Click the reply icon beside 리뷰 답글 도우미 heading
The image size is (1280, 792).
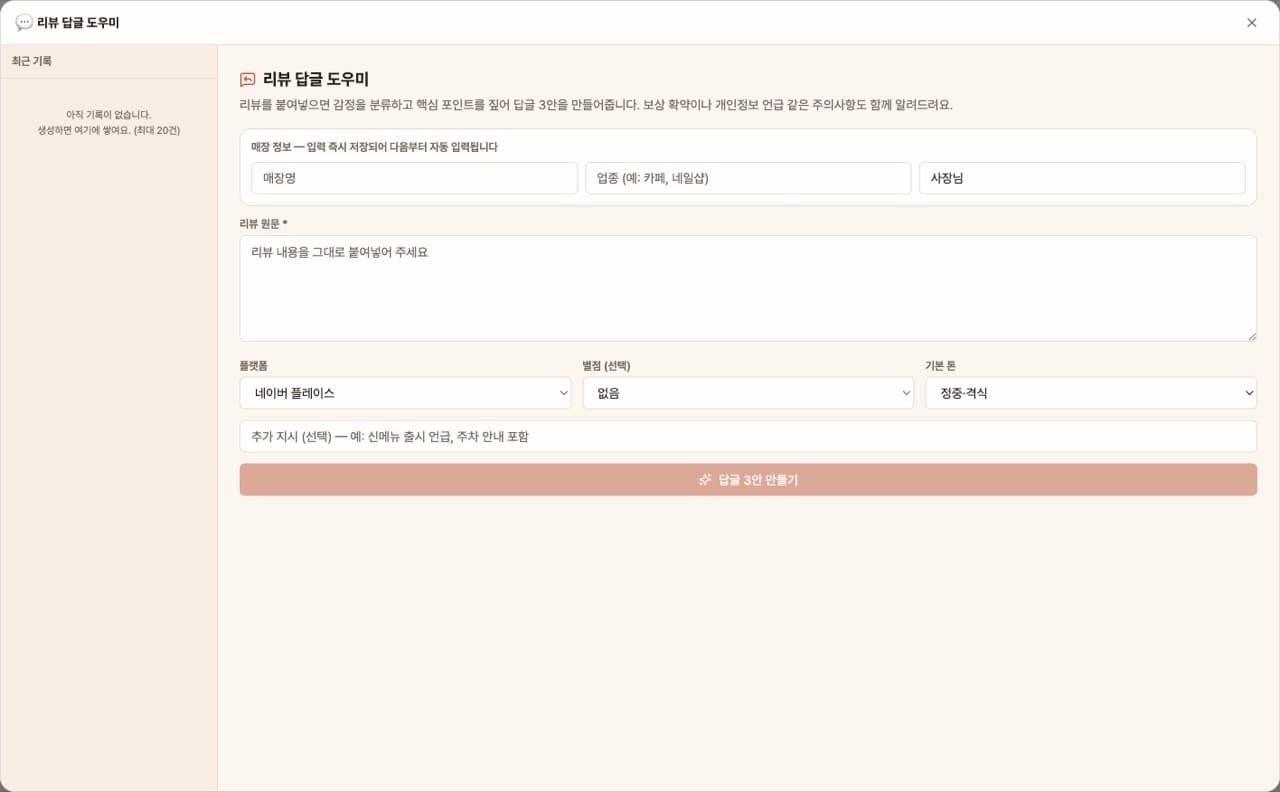pos(248,80)
